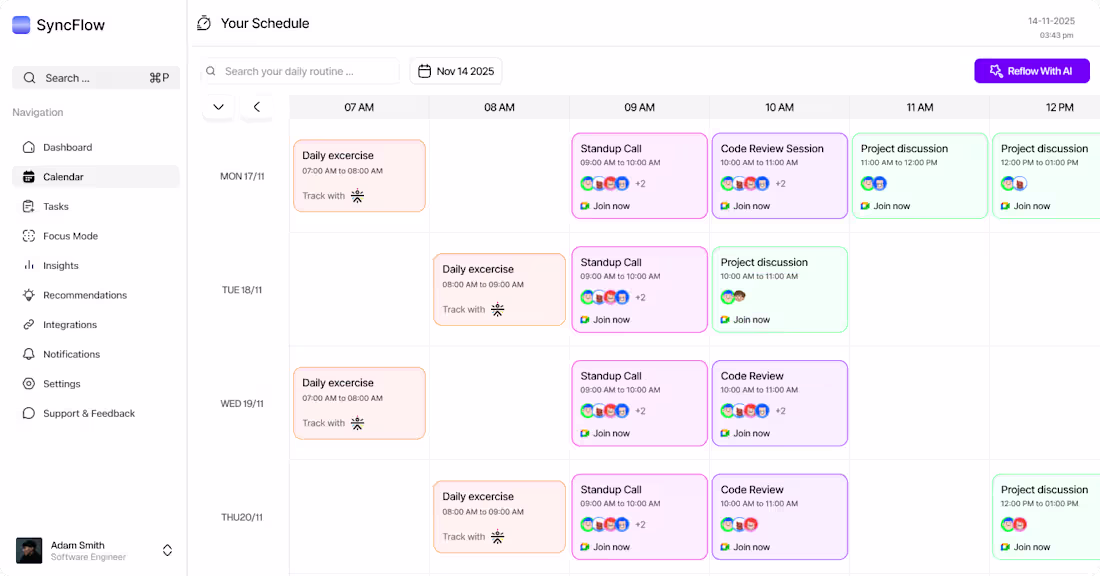Select Calendar in the navigation

(x=95, y=177)
